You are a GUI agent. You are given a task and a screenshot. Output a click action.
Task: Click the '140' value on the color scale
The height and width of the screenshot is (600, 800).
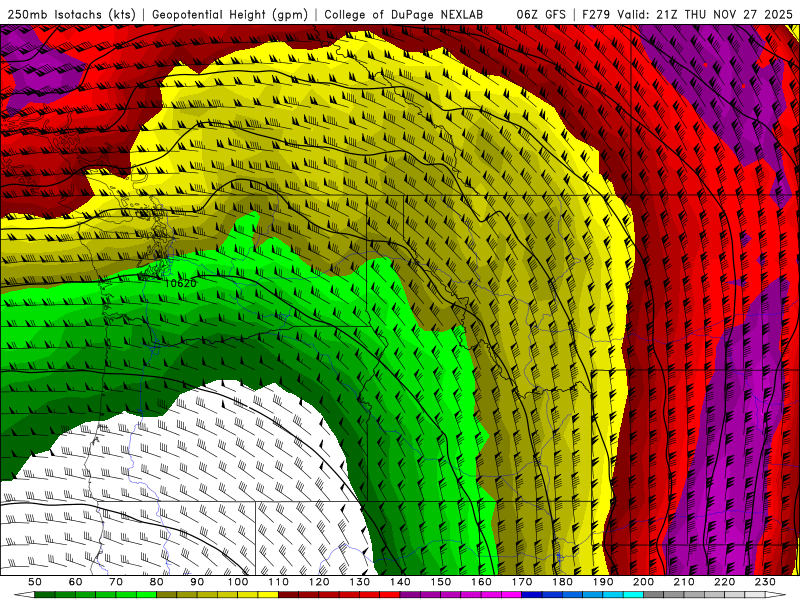point(400,582)
